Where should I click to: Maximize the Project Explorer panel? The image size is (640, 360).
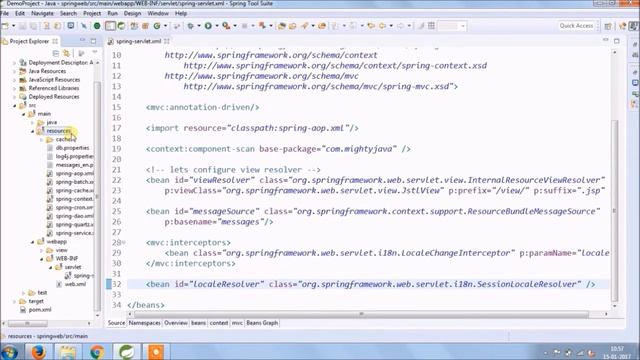point(93,41)
